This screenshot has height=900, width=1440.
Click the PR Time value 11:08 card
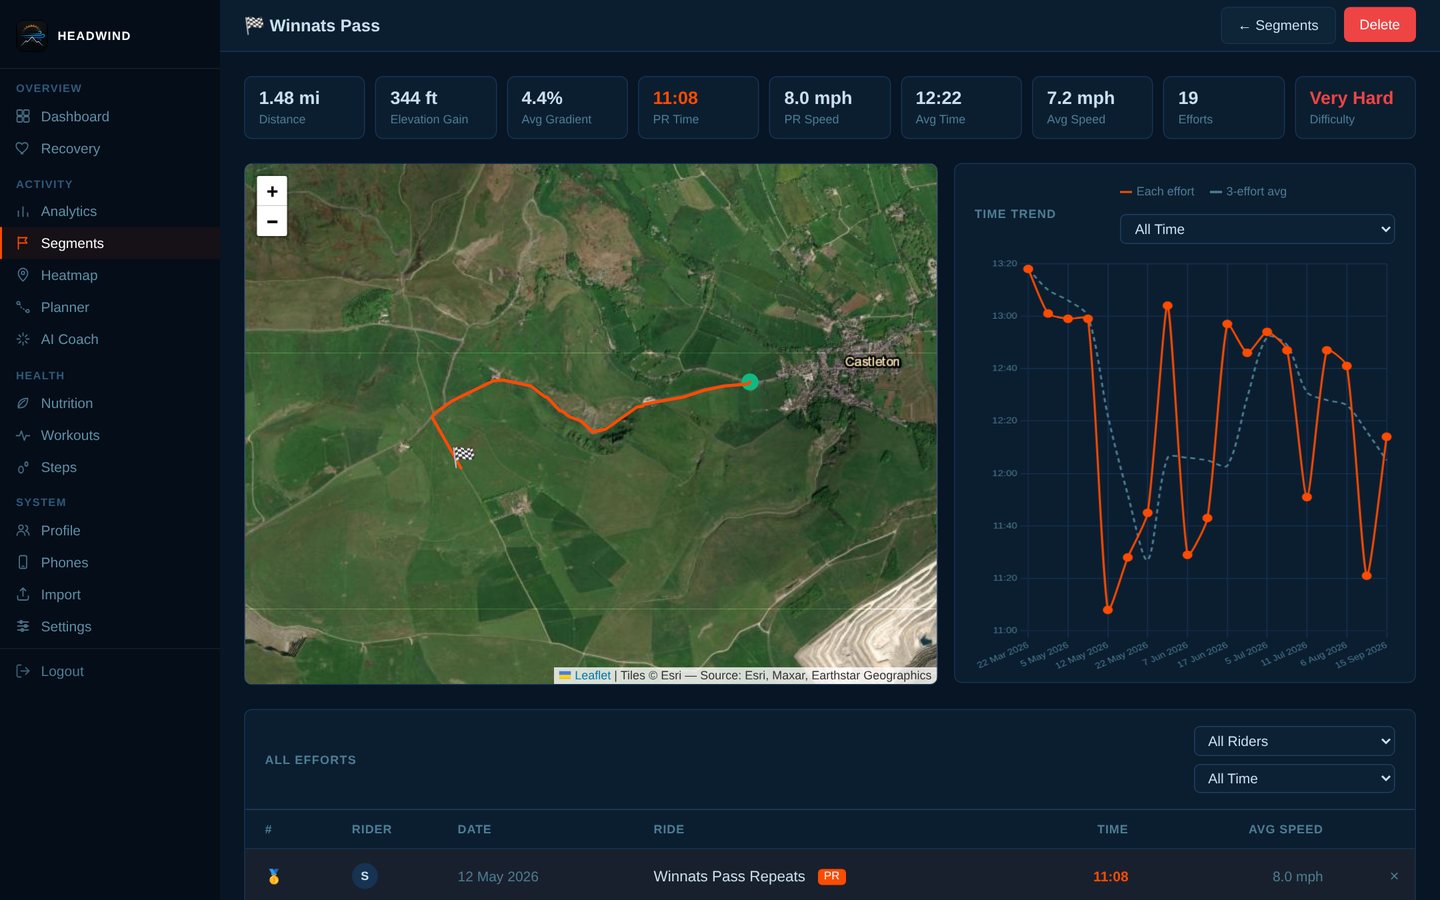click(x=699, y=107)
